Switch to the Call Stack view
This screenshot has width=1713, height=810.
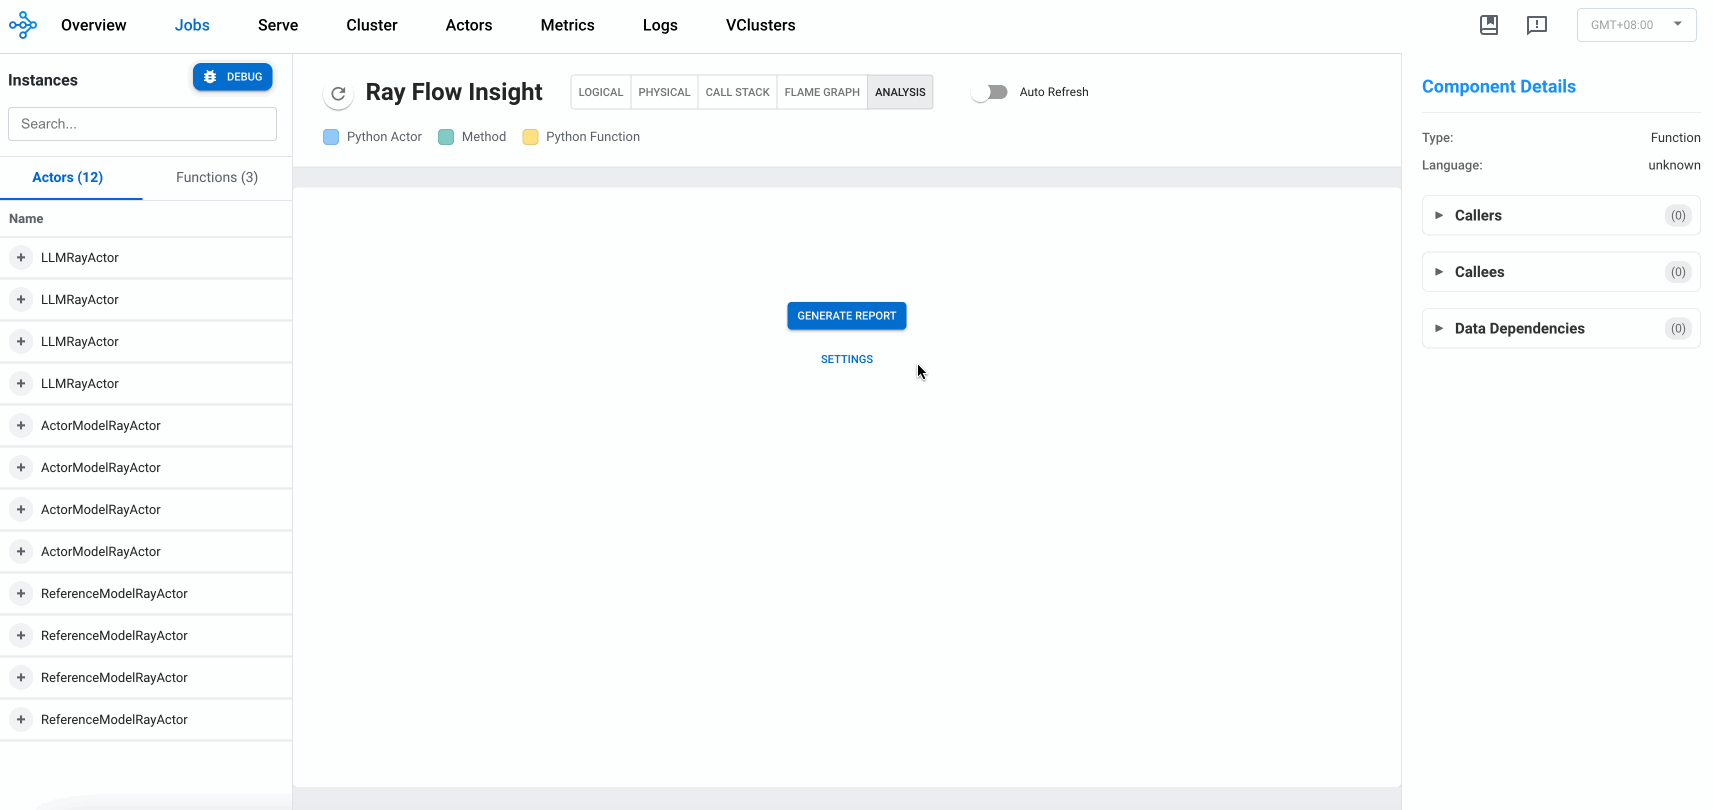coord(738,92)
